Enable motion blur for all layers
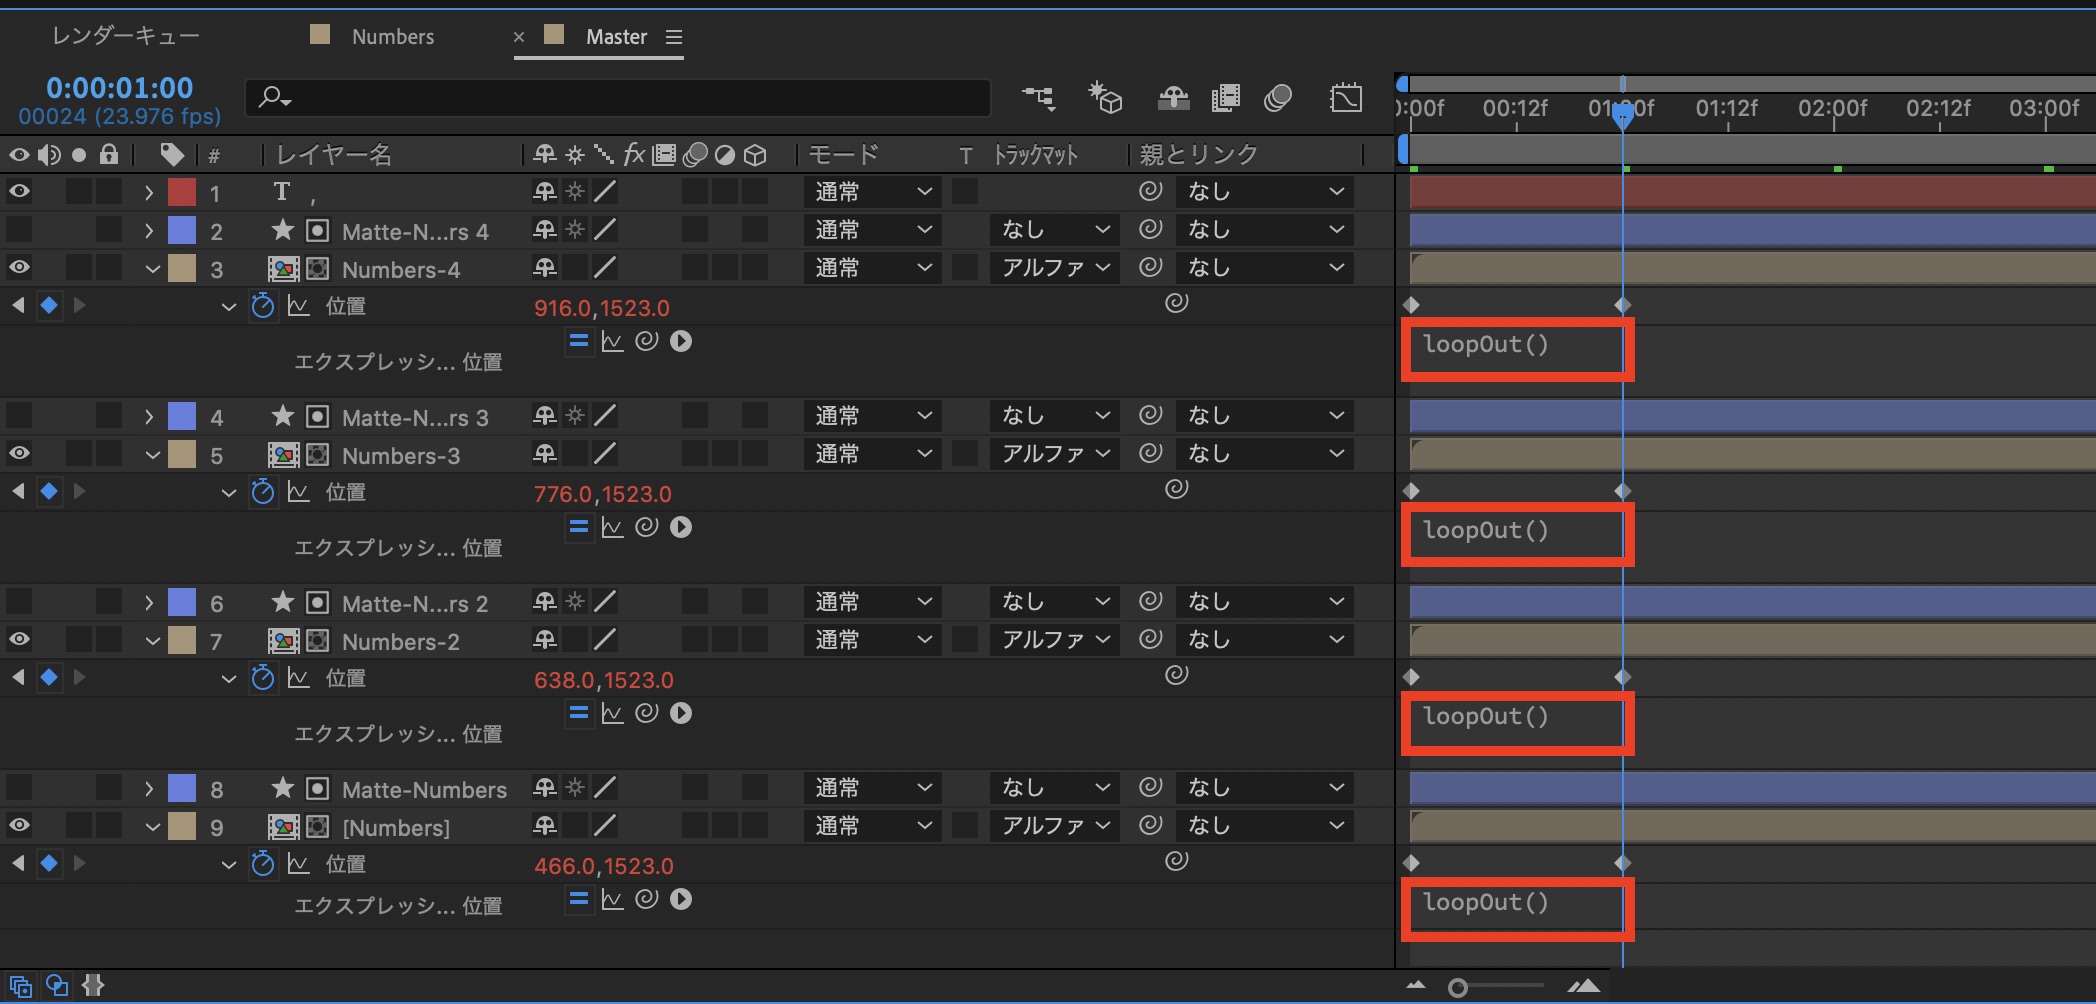Image resolution: width=2096 pixels, height=1004 pixels. (x=1278, y=97)
